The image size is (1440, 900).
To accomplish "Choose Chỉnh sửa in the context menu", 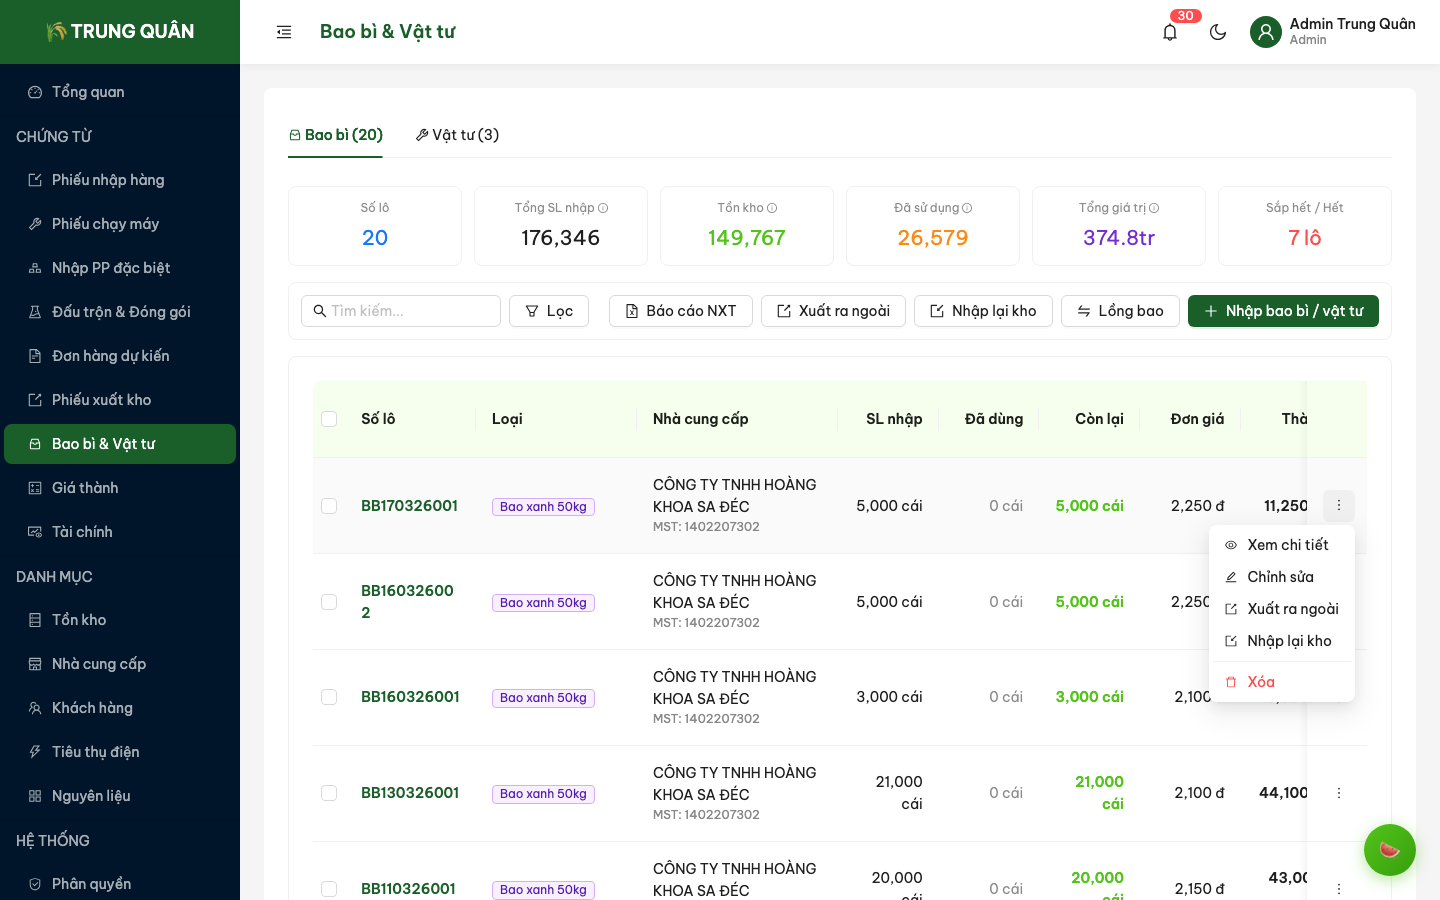I will (x=1282, y=577).
